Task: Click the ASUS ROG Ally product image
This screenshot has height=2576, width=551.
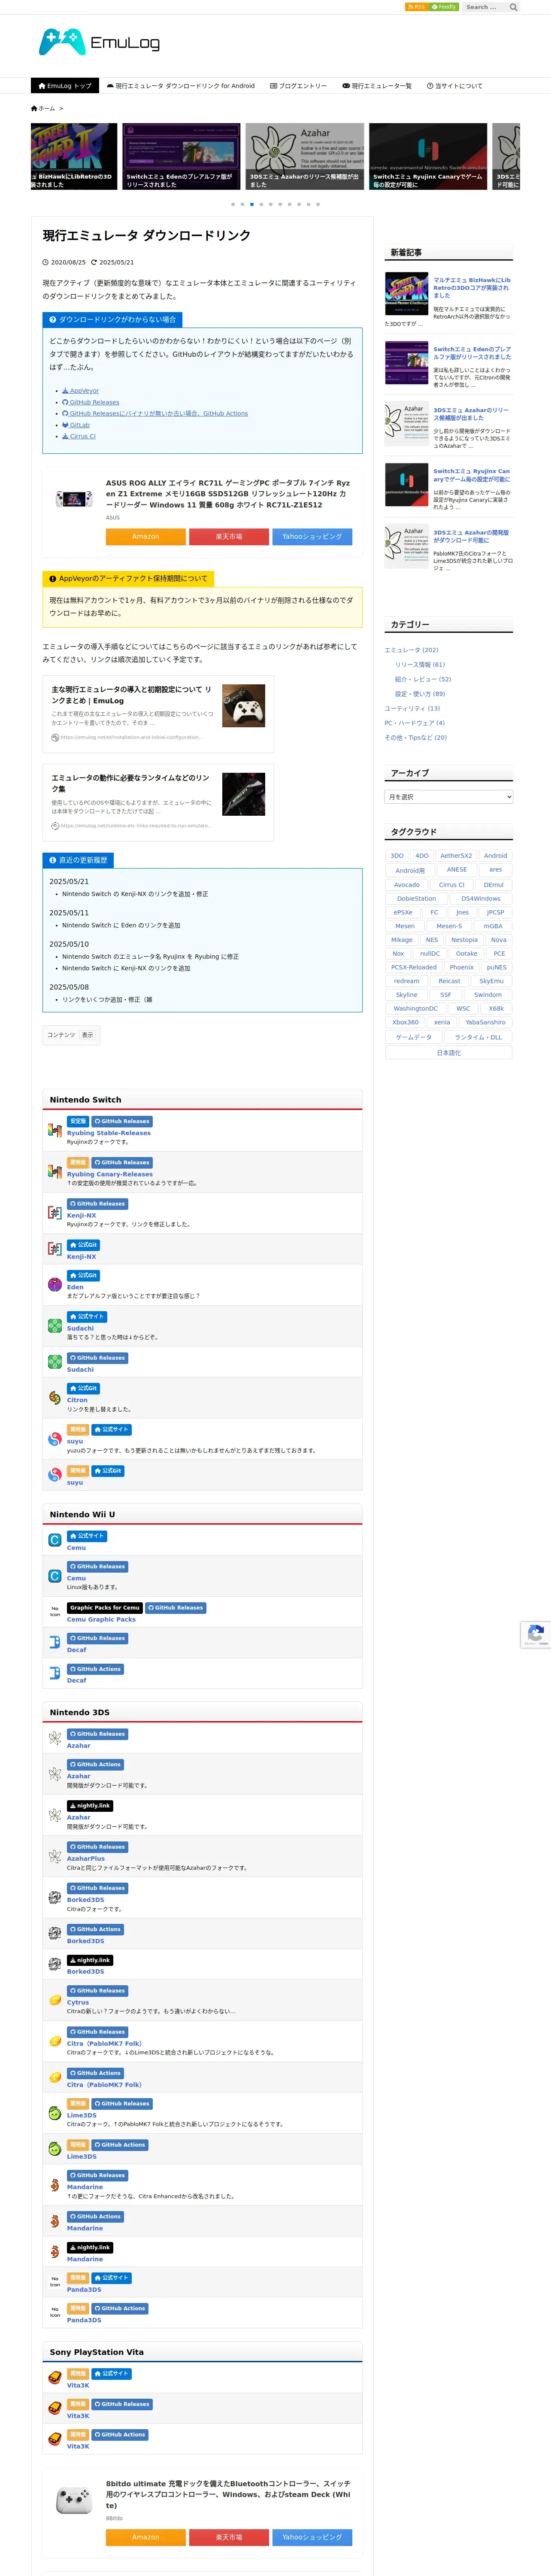Action: click(x=74, y=499)
